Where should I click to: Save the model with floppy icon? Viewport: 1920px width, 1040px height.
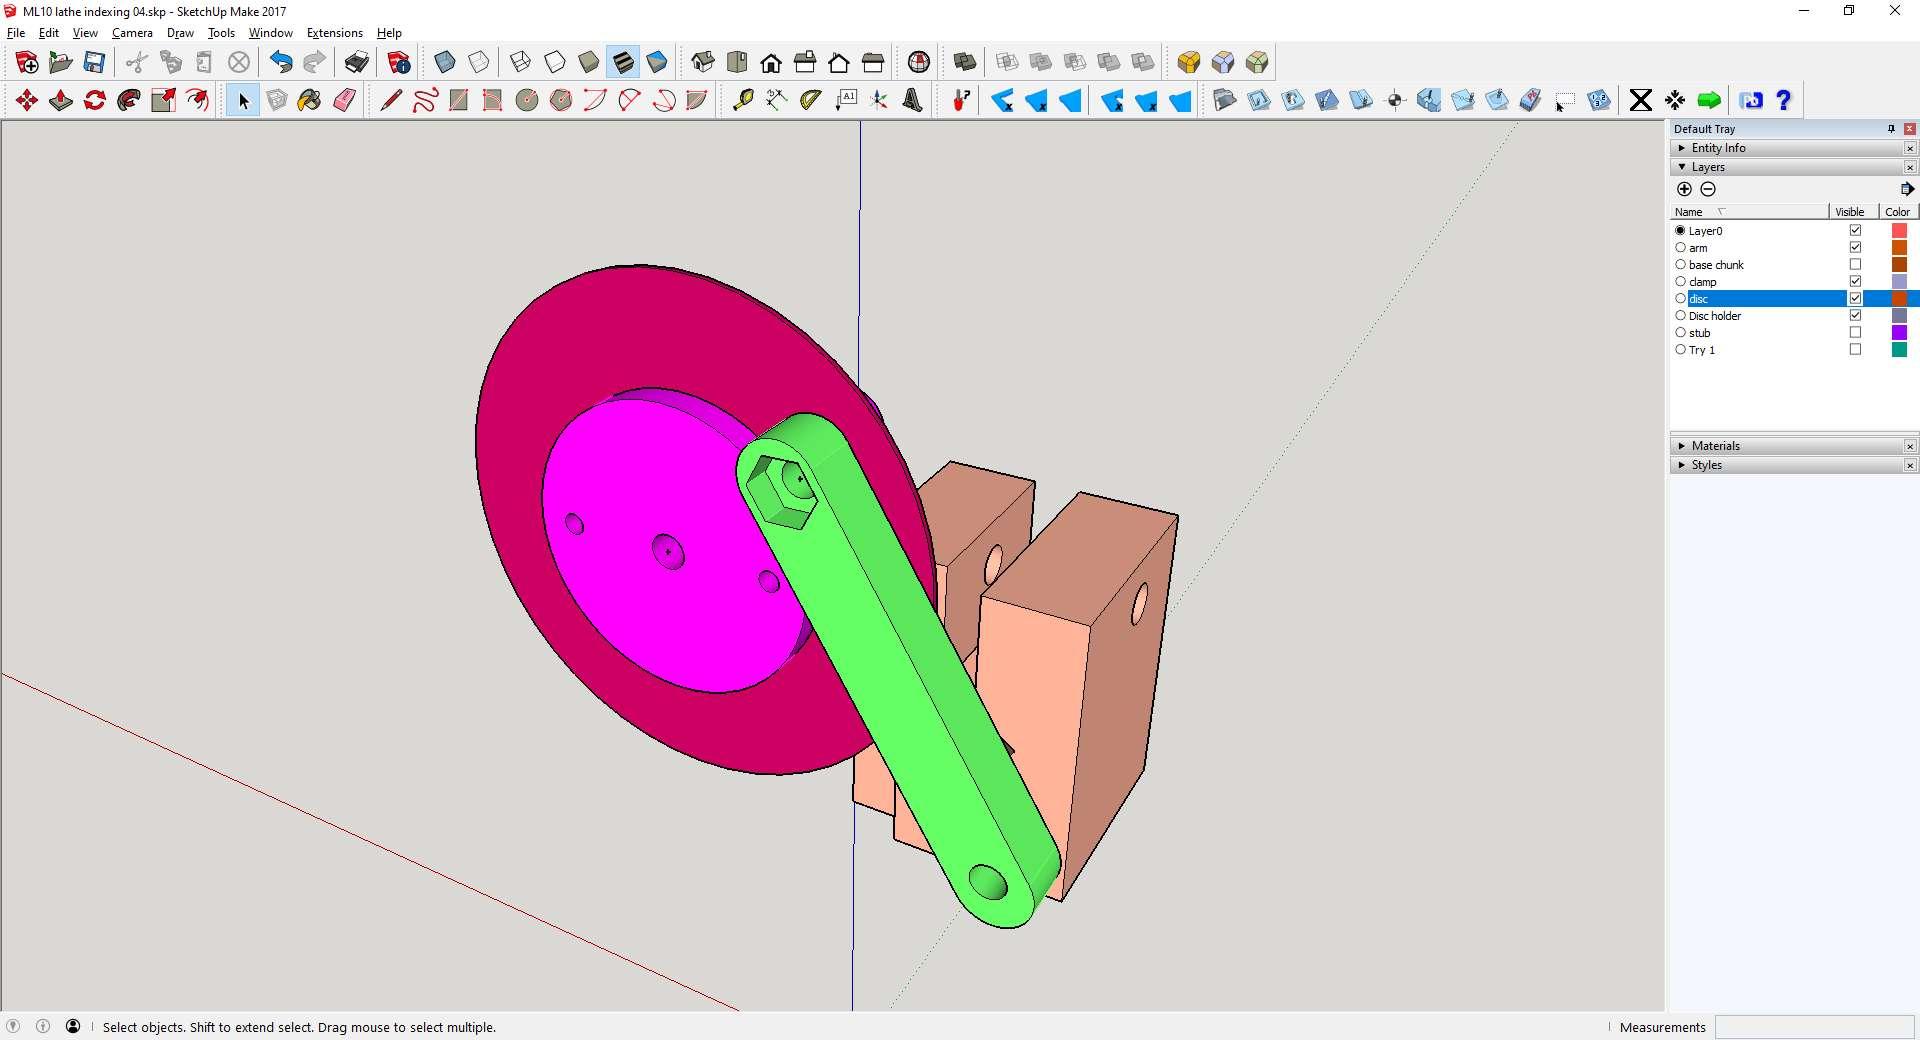94,63
